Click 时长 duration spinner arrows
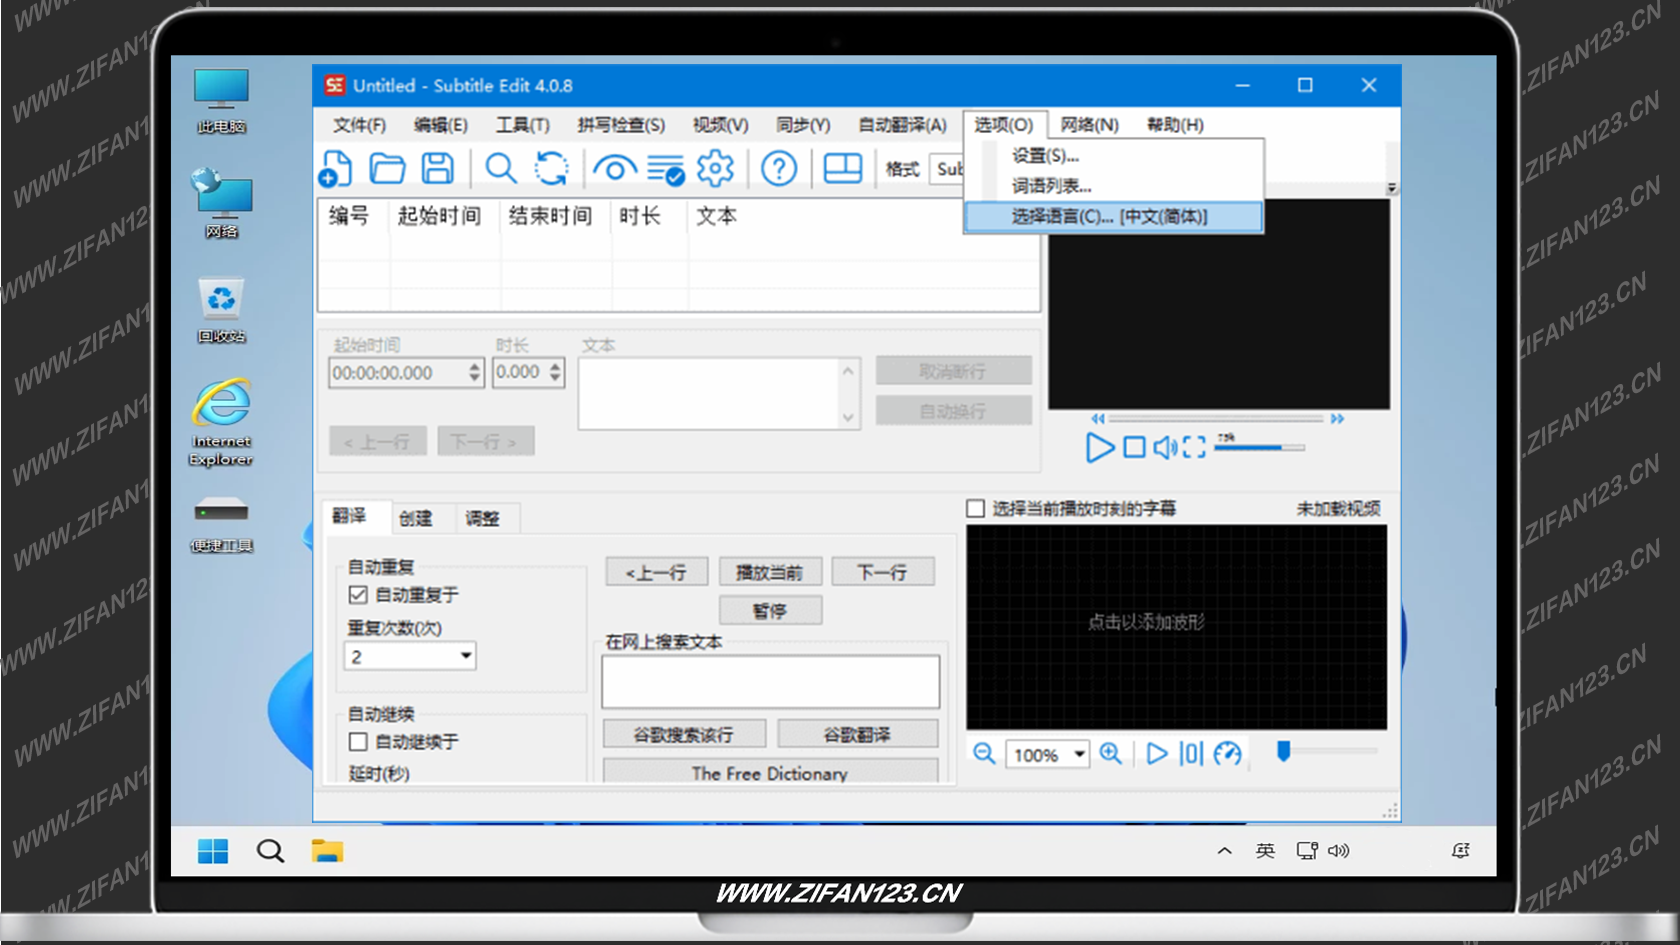 pos(555,373)
